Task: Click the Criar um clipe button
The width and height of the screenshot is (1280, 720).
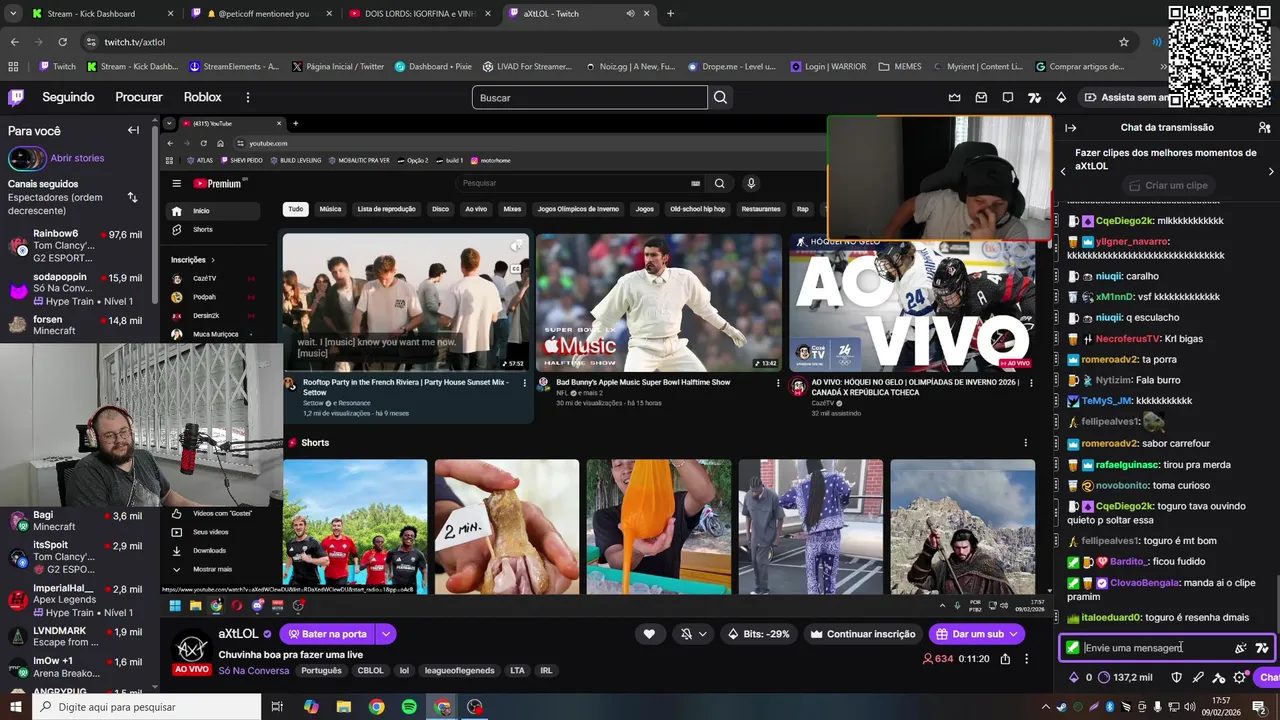Action: click(1167, 185)
